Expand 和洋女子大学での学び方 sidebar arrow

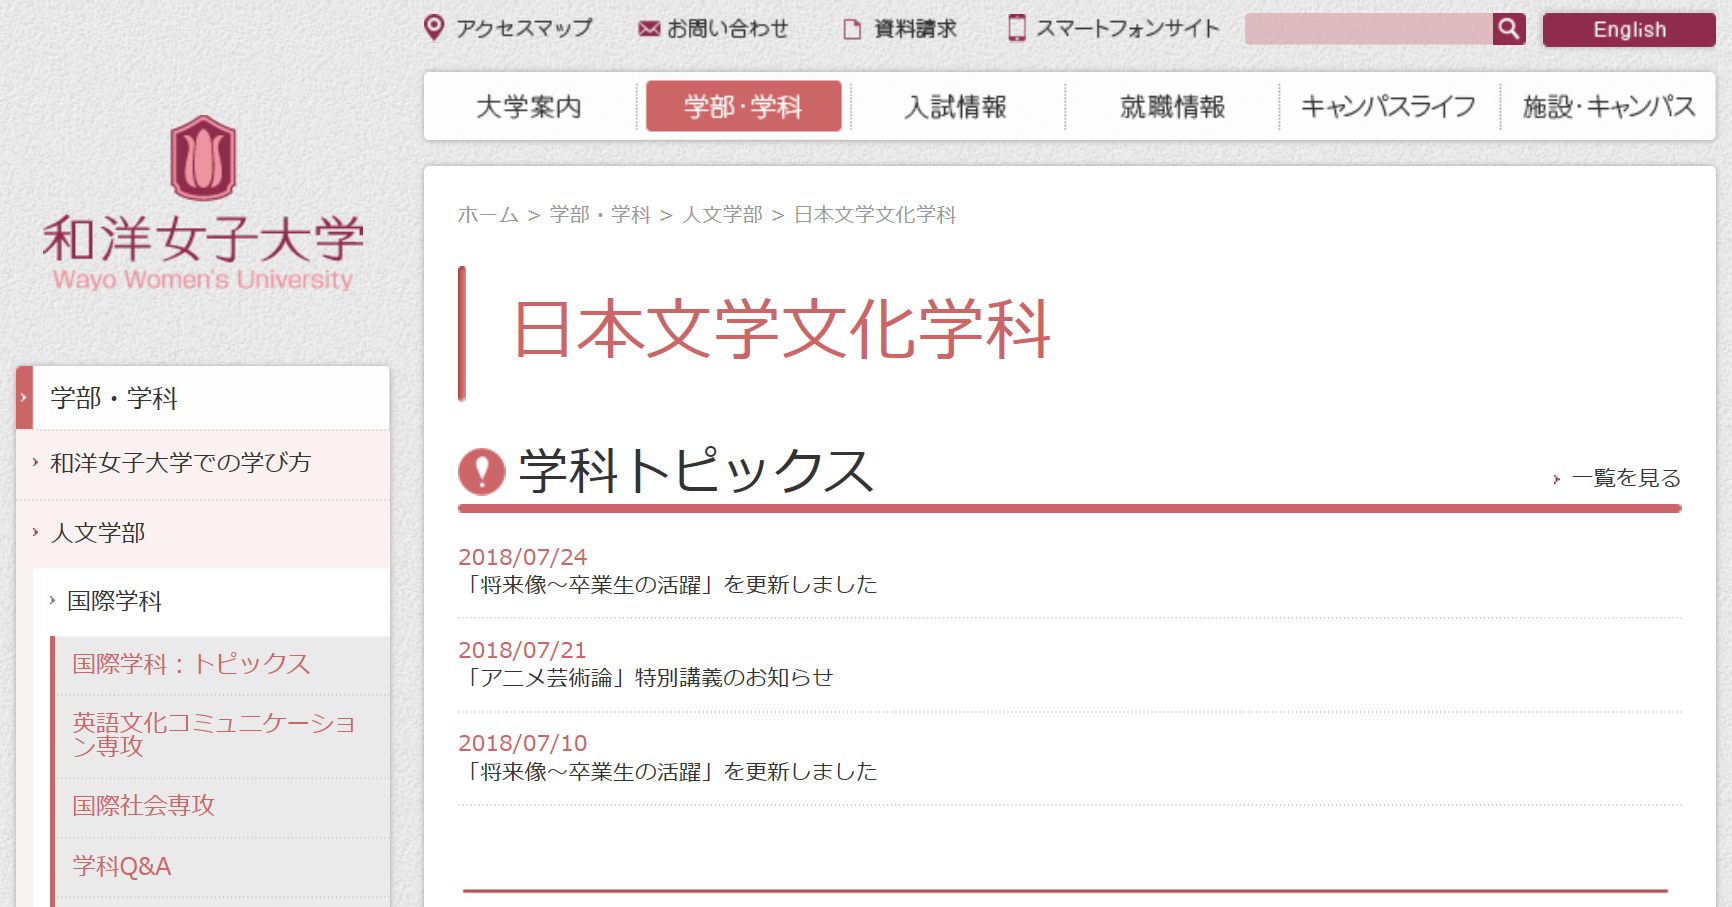tap(35, 462)
